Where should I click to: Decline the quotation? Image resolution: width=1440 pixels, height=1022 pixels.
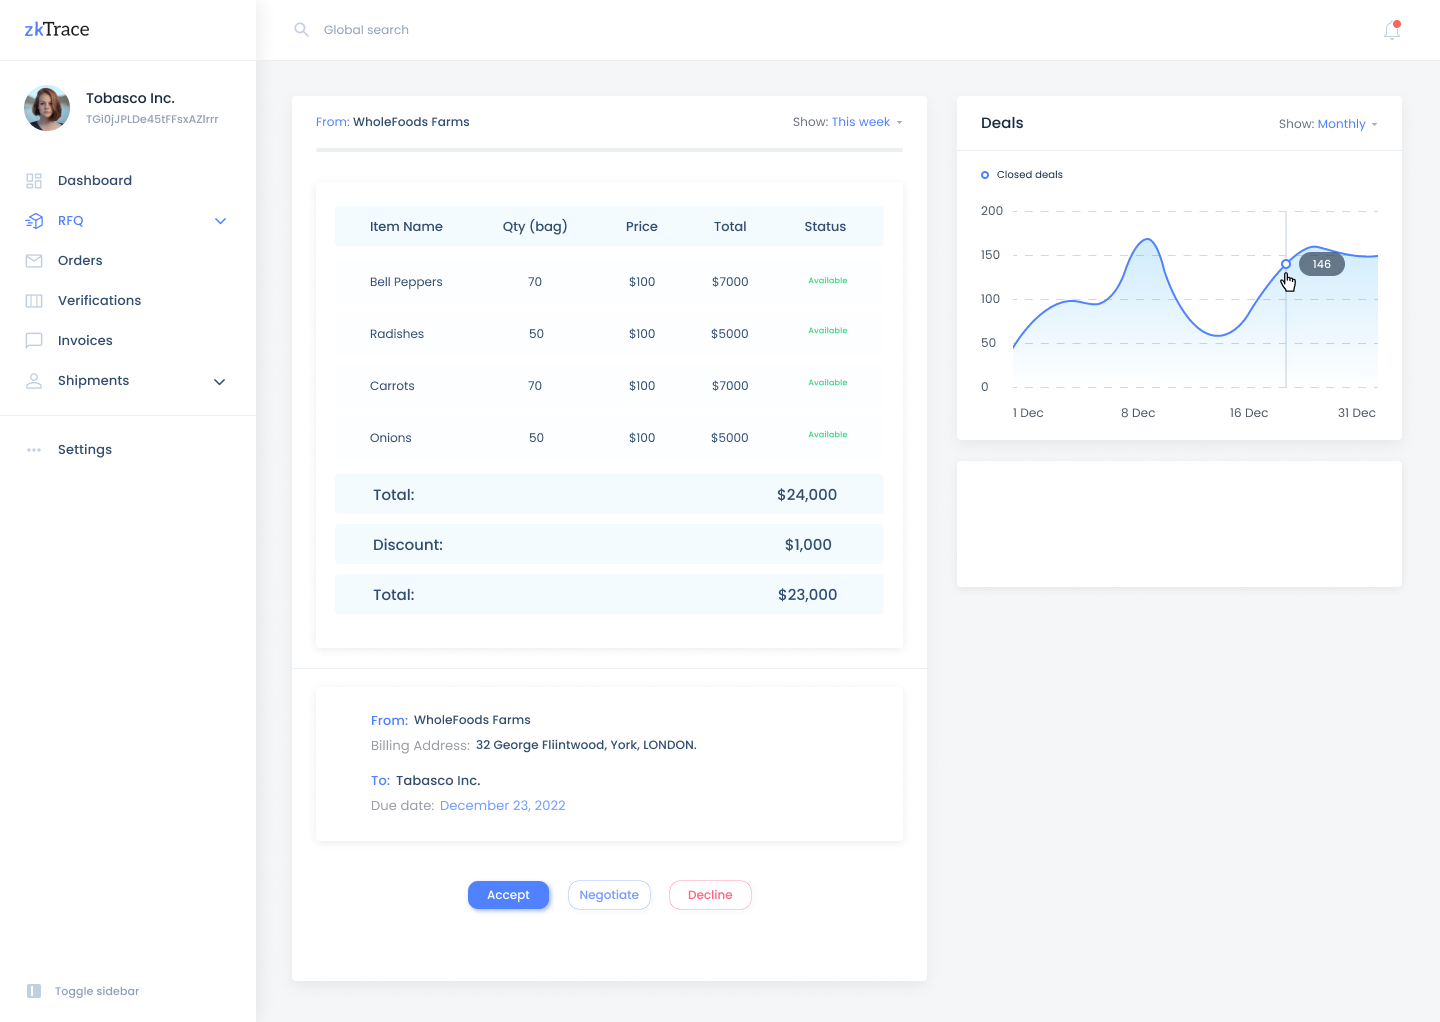[x=710, y=895]
